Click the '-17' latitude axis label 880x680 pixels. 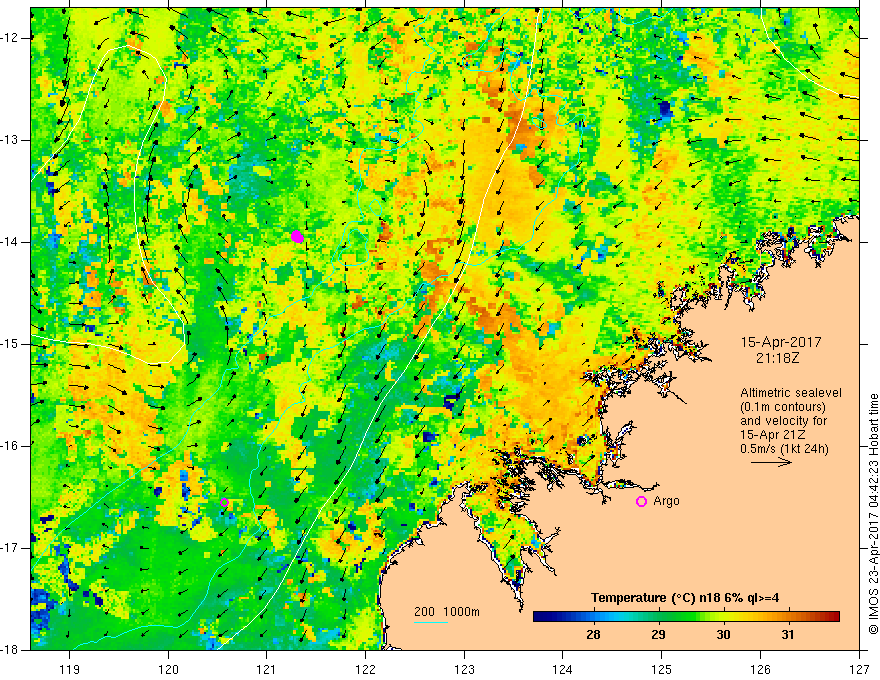tap(11, 548)
